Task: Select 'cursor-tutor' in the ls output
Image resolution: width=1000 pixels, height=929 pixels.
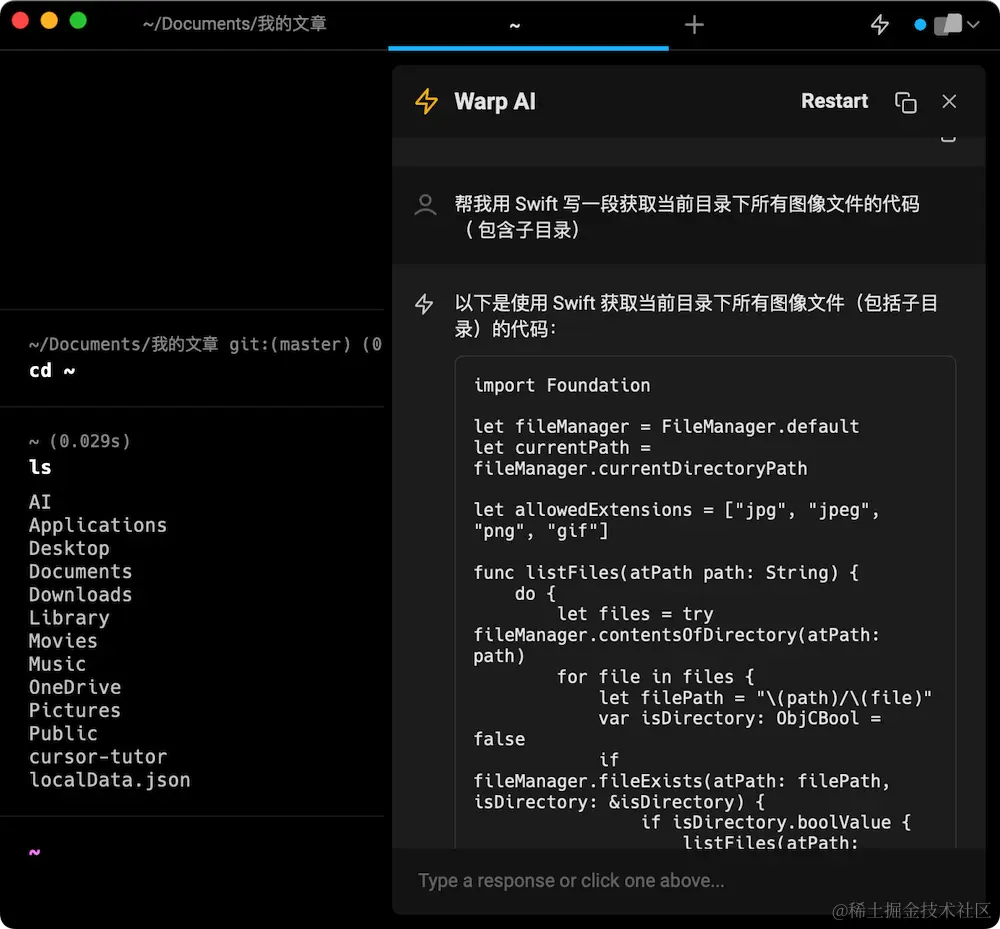Action: pyautogui.click(x=98, y=757)
